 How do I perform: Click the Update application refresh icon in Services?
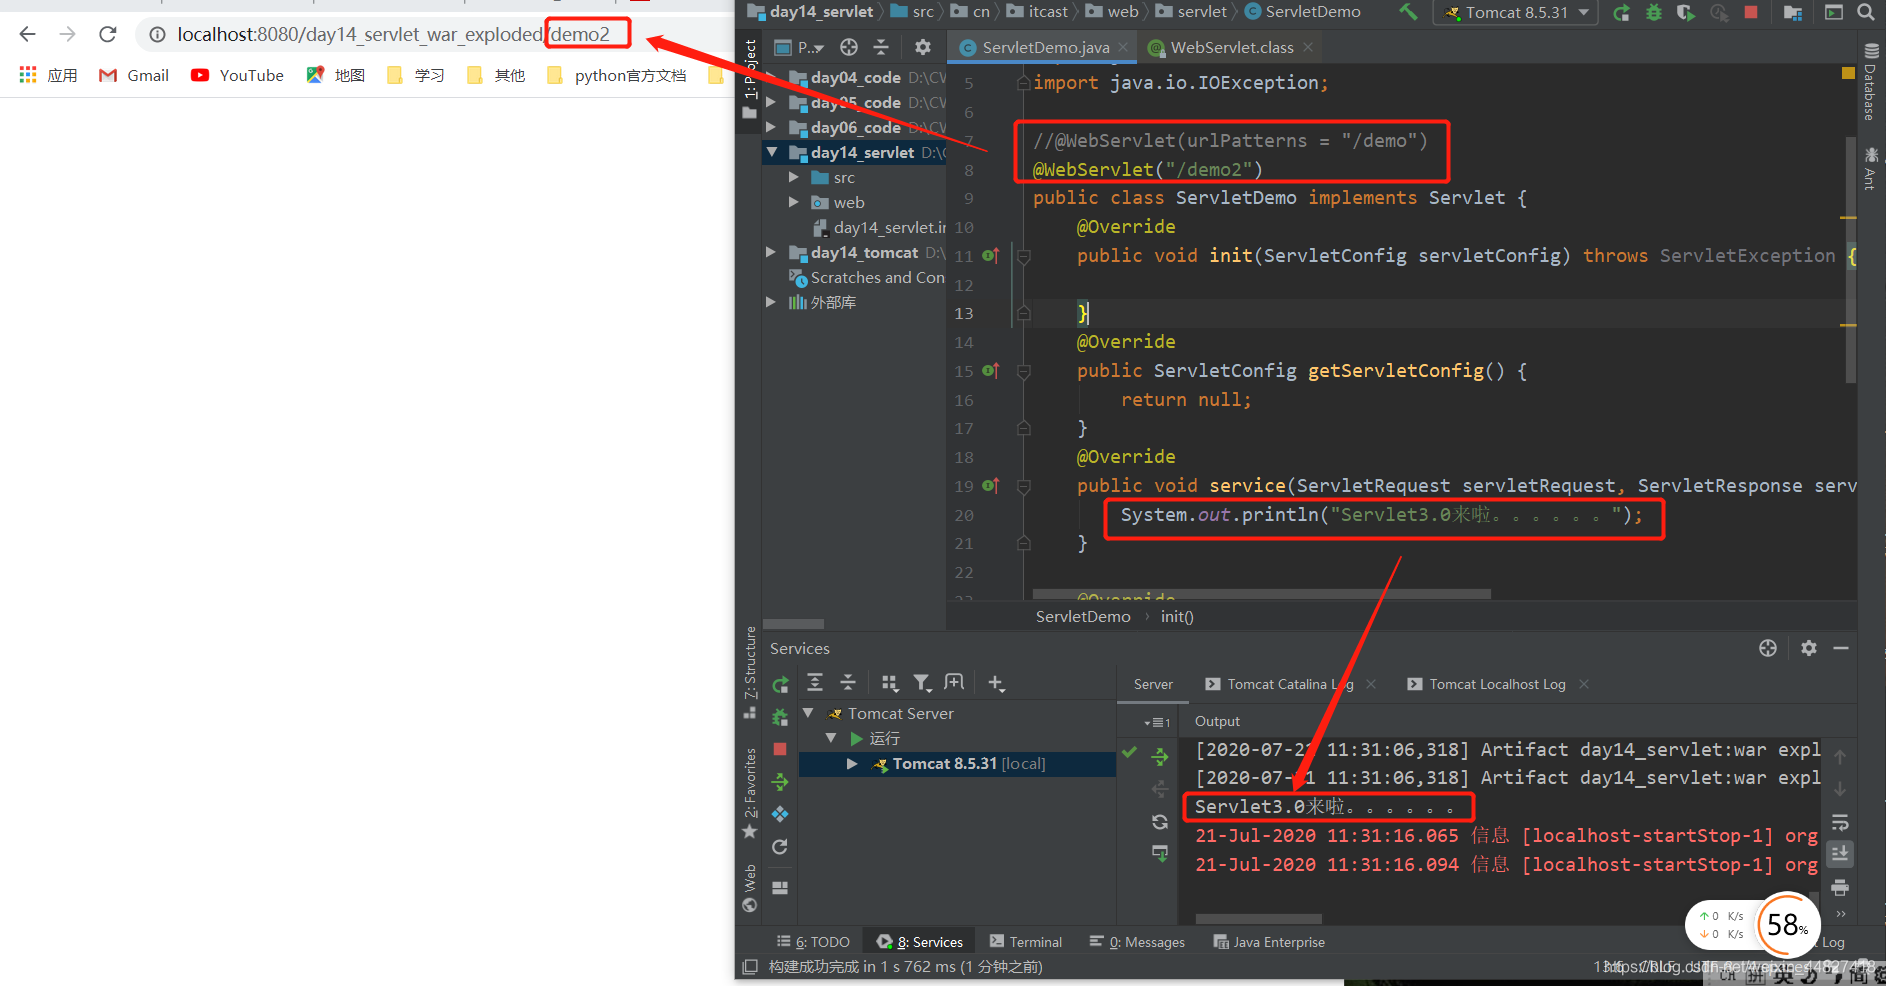point(780,847)
